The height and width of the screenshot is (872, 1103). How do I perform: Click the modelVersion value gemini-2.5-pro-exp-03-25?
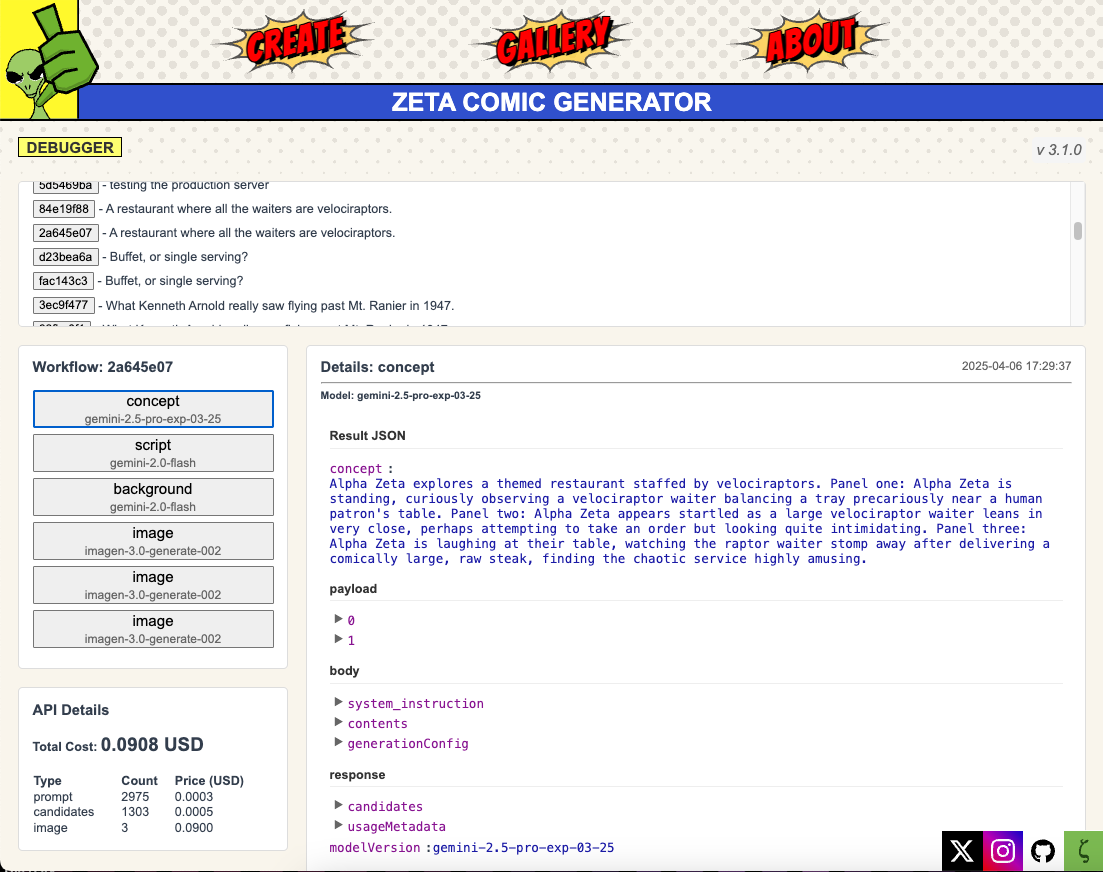point(523,847)
